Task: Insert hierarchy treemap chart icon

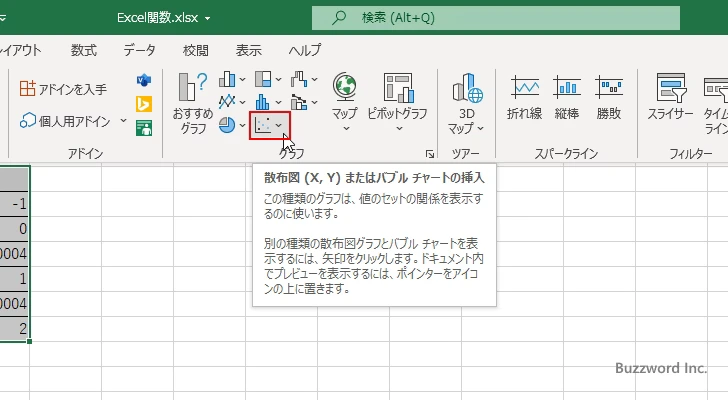Action: pos(263,79)
